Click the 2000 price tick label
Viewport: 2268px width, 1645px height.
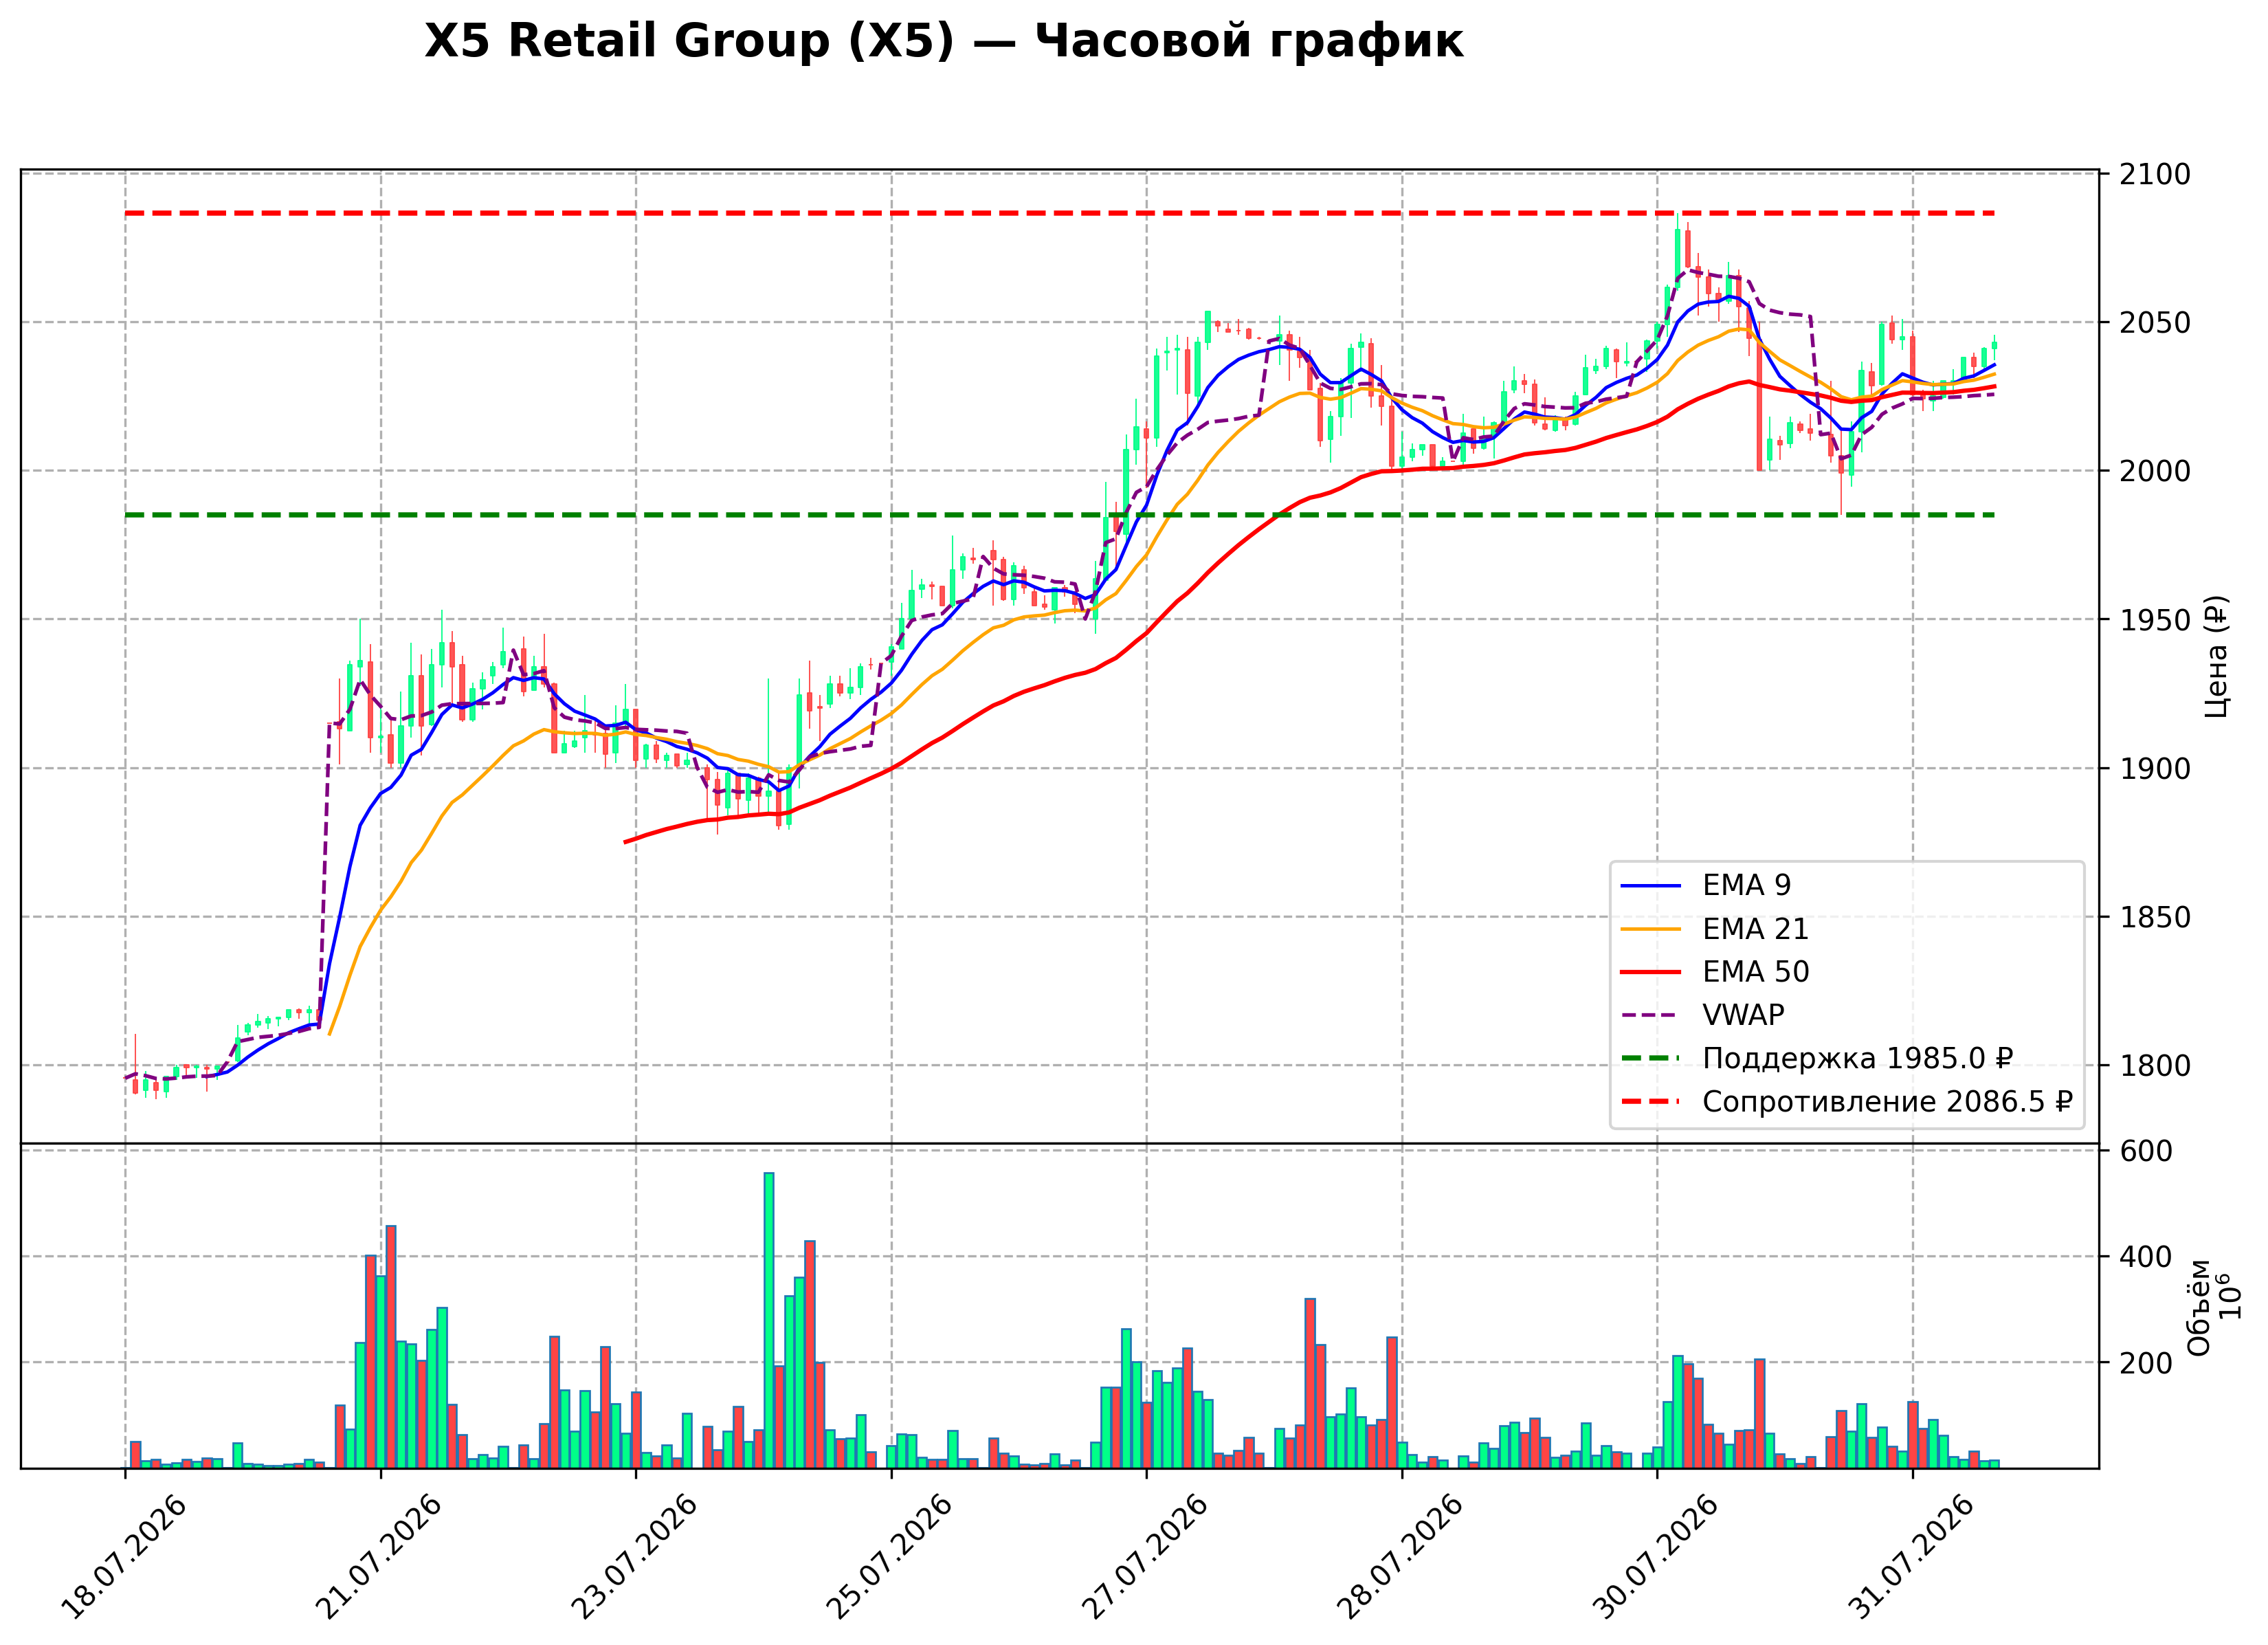[x=2155, y=471]
